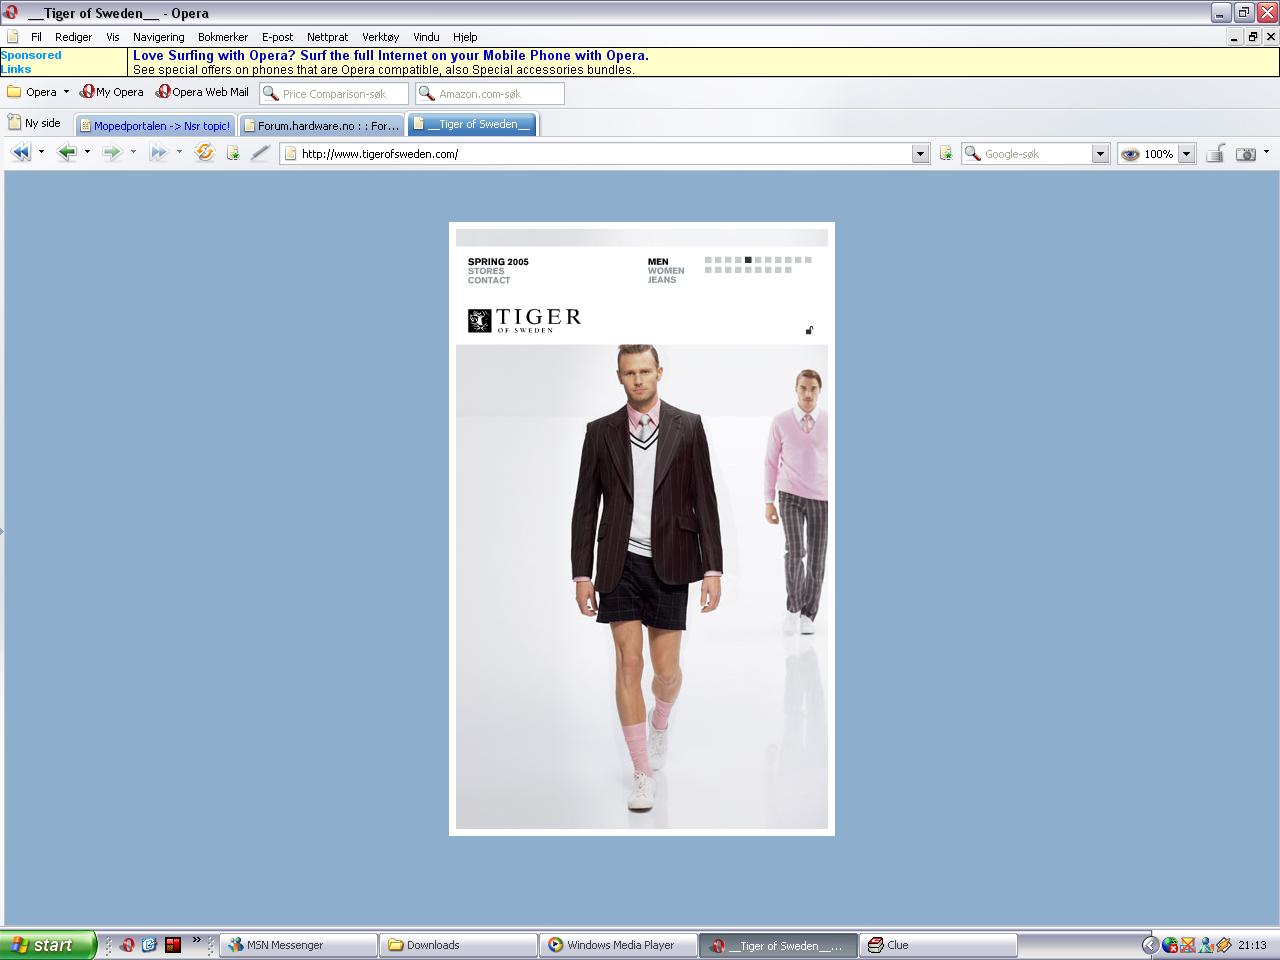Click the Rewind navigation button
The height and width of the screenshot is (960, 1280).
coord(20,153)
